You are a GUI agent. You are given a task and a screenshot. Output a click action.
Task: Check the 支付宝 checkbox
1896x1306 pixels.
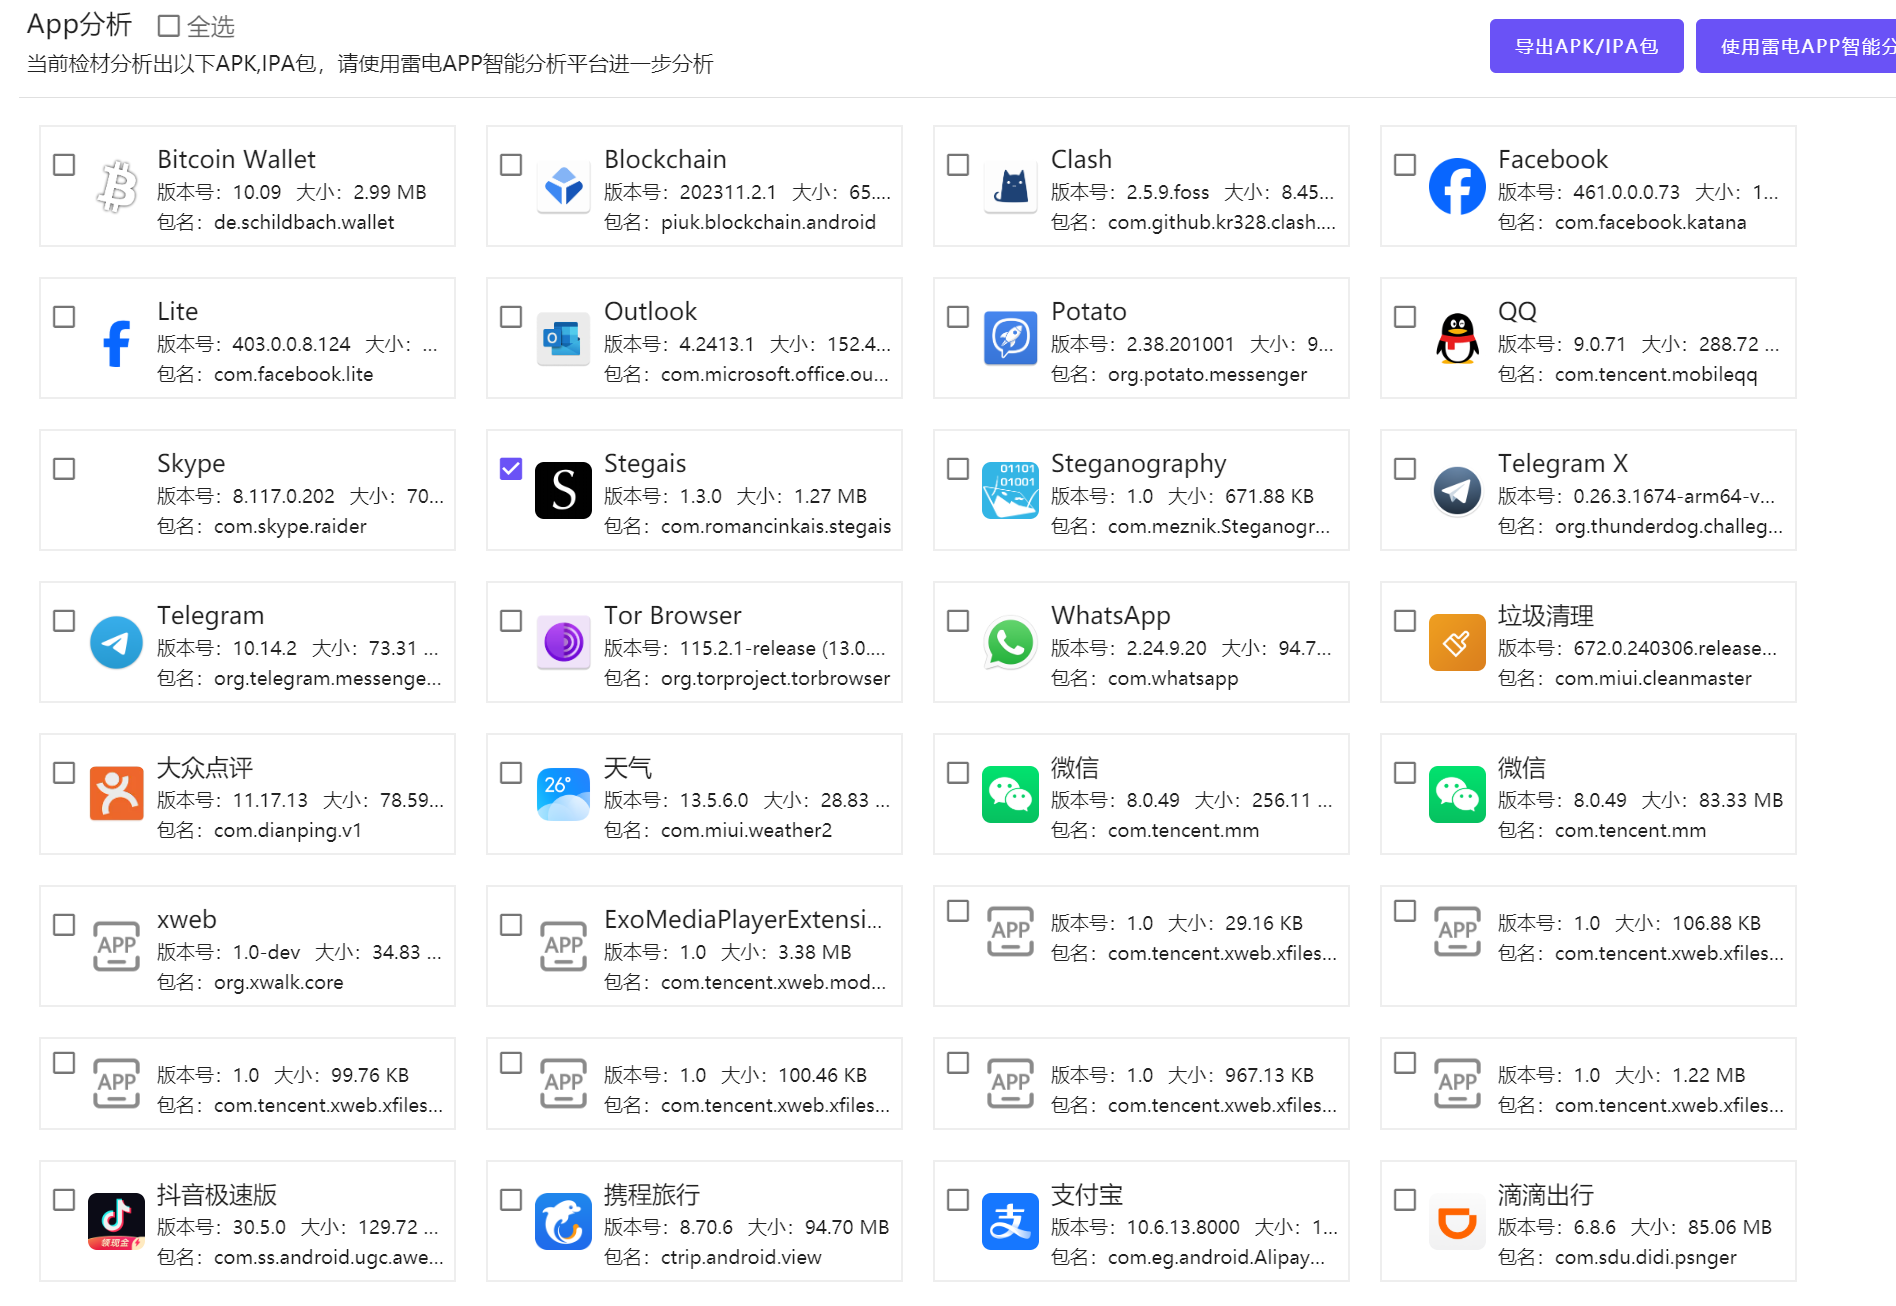tap(958, 1200)
